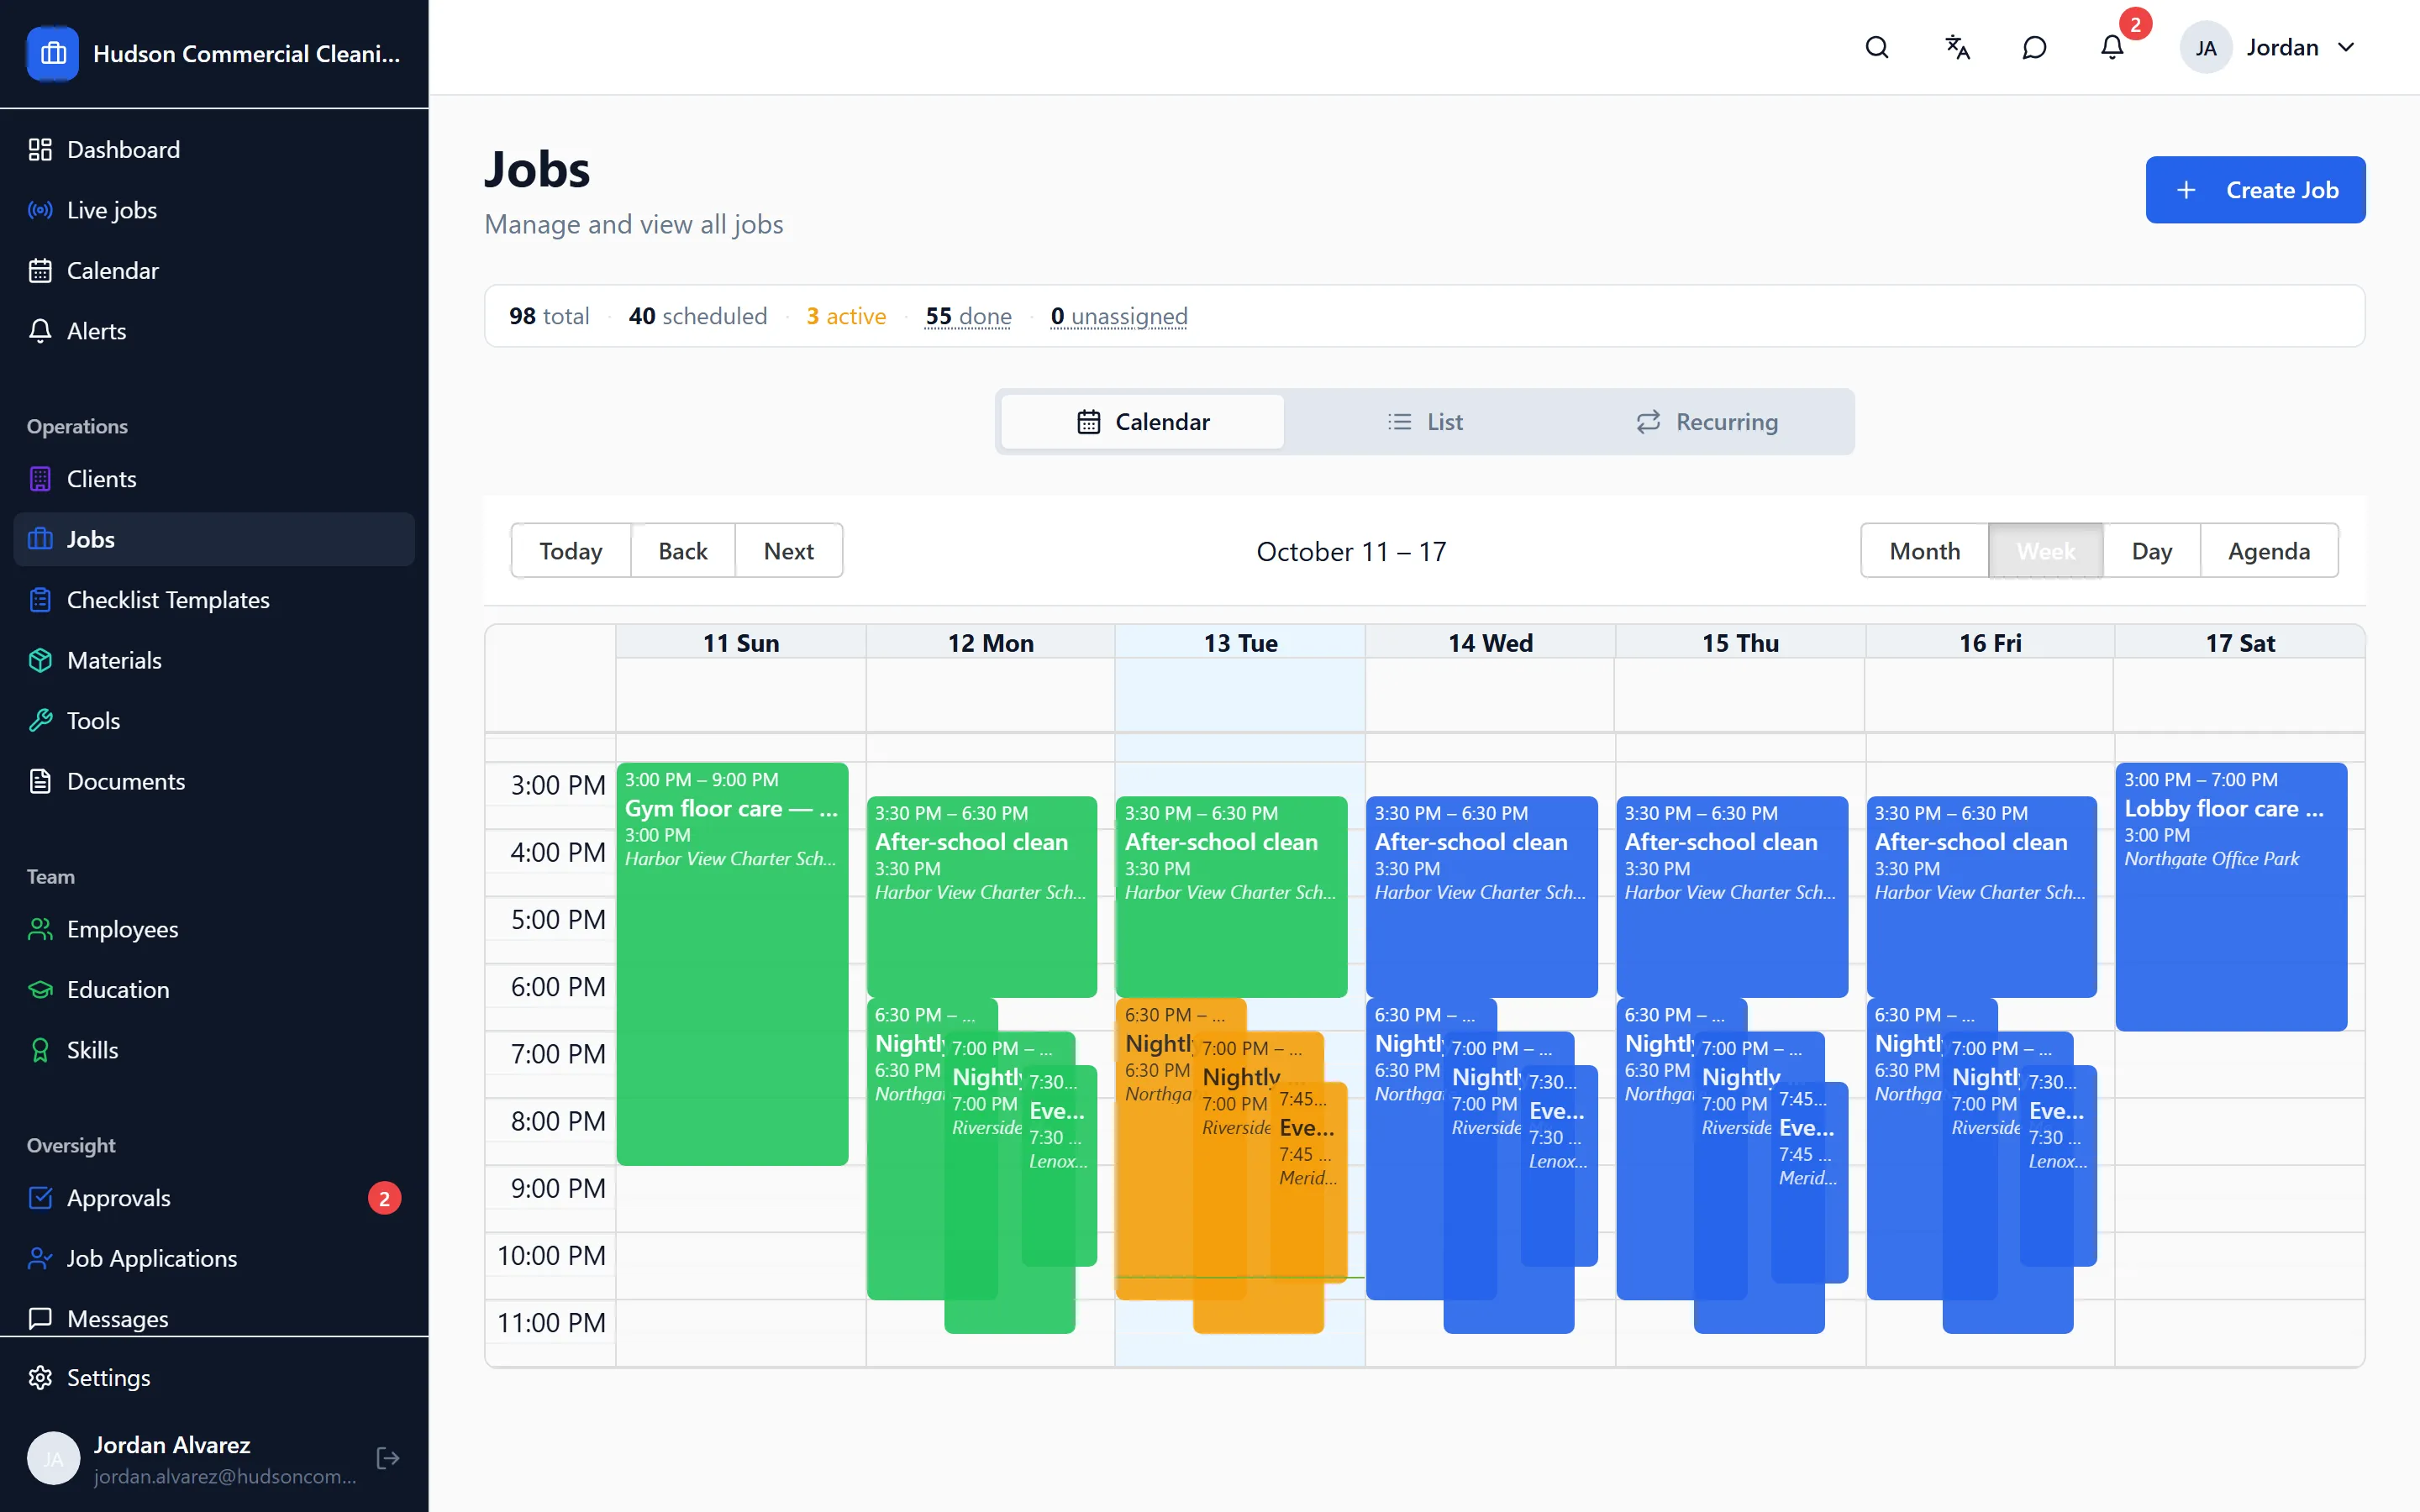The width and height of the screenshot is (2420, 1512).
Task: Click Back to previous week
Action: [683, 551]
